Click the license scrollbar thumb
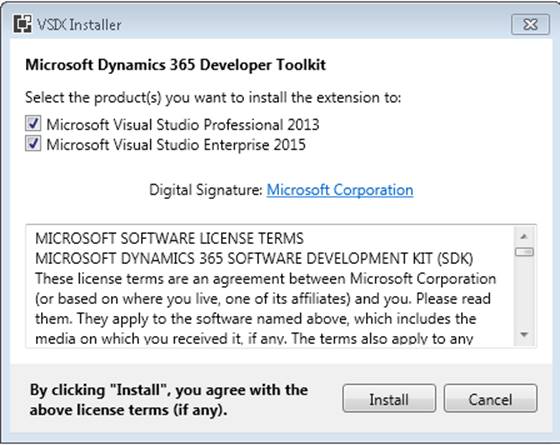This screenshot has width=560, height=445. 524,252
